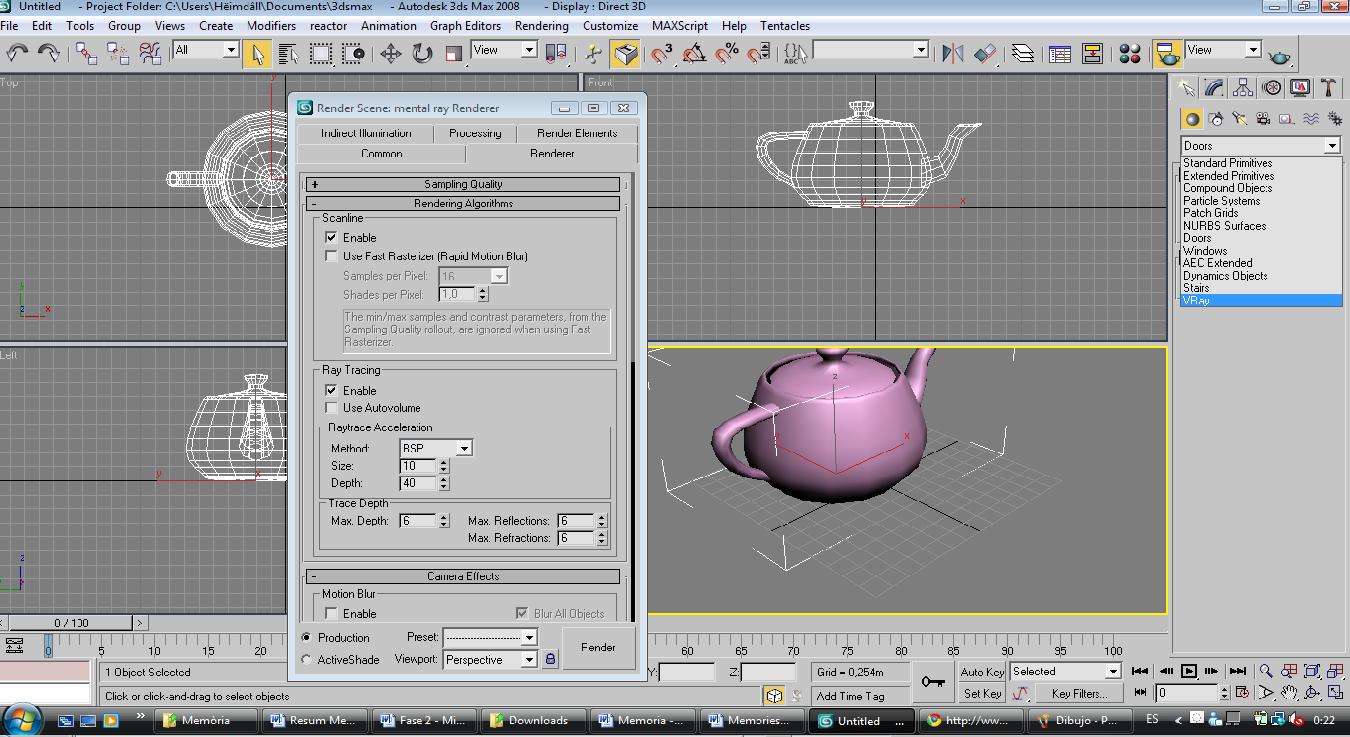
Task: Click the Set Key button
Action: click(x=982, y=693)
